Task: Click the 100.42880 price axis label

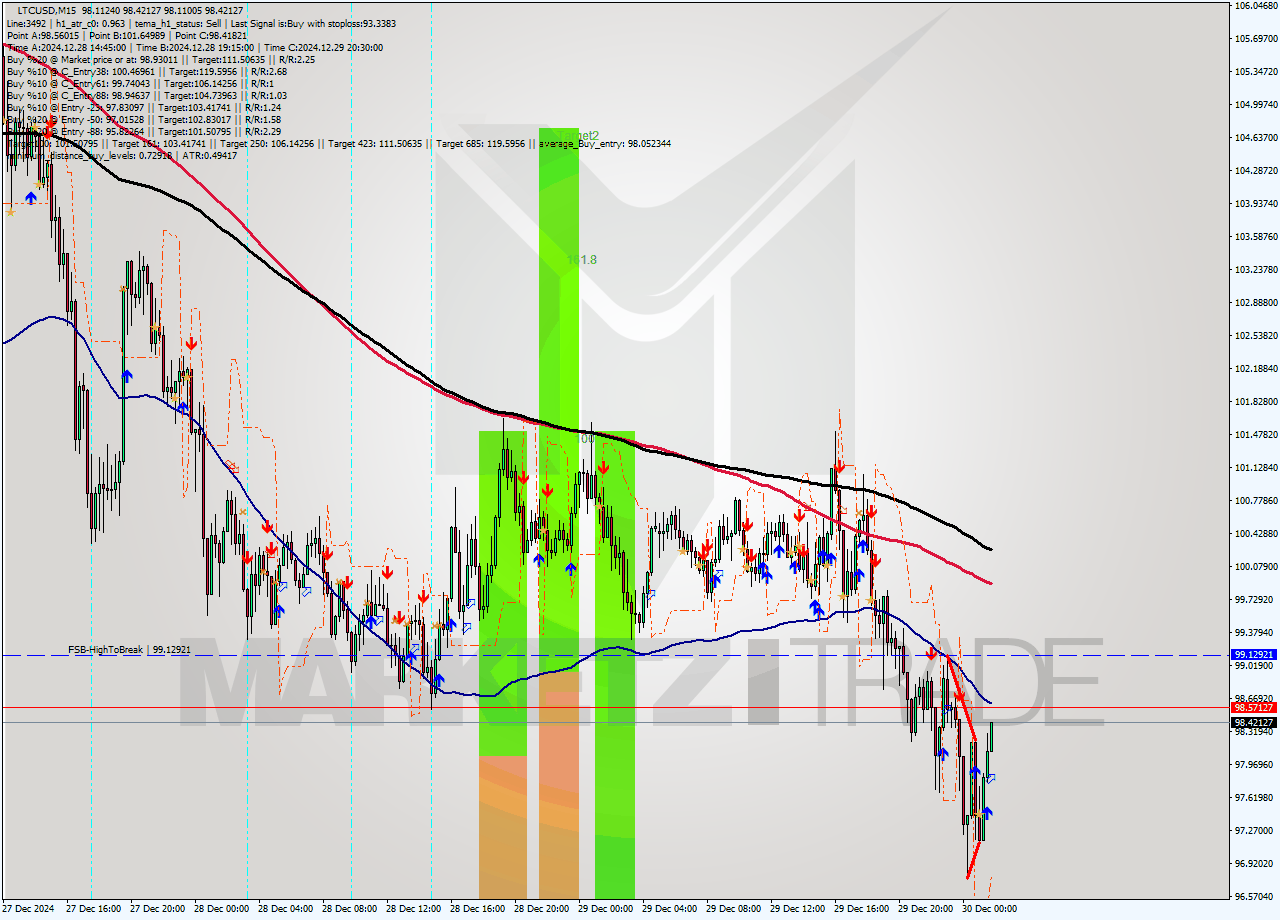Action: tap(1255, 533)
